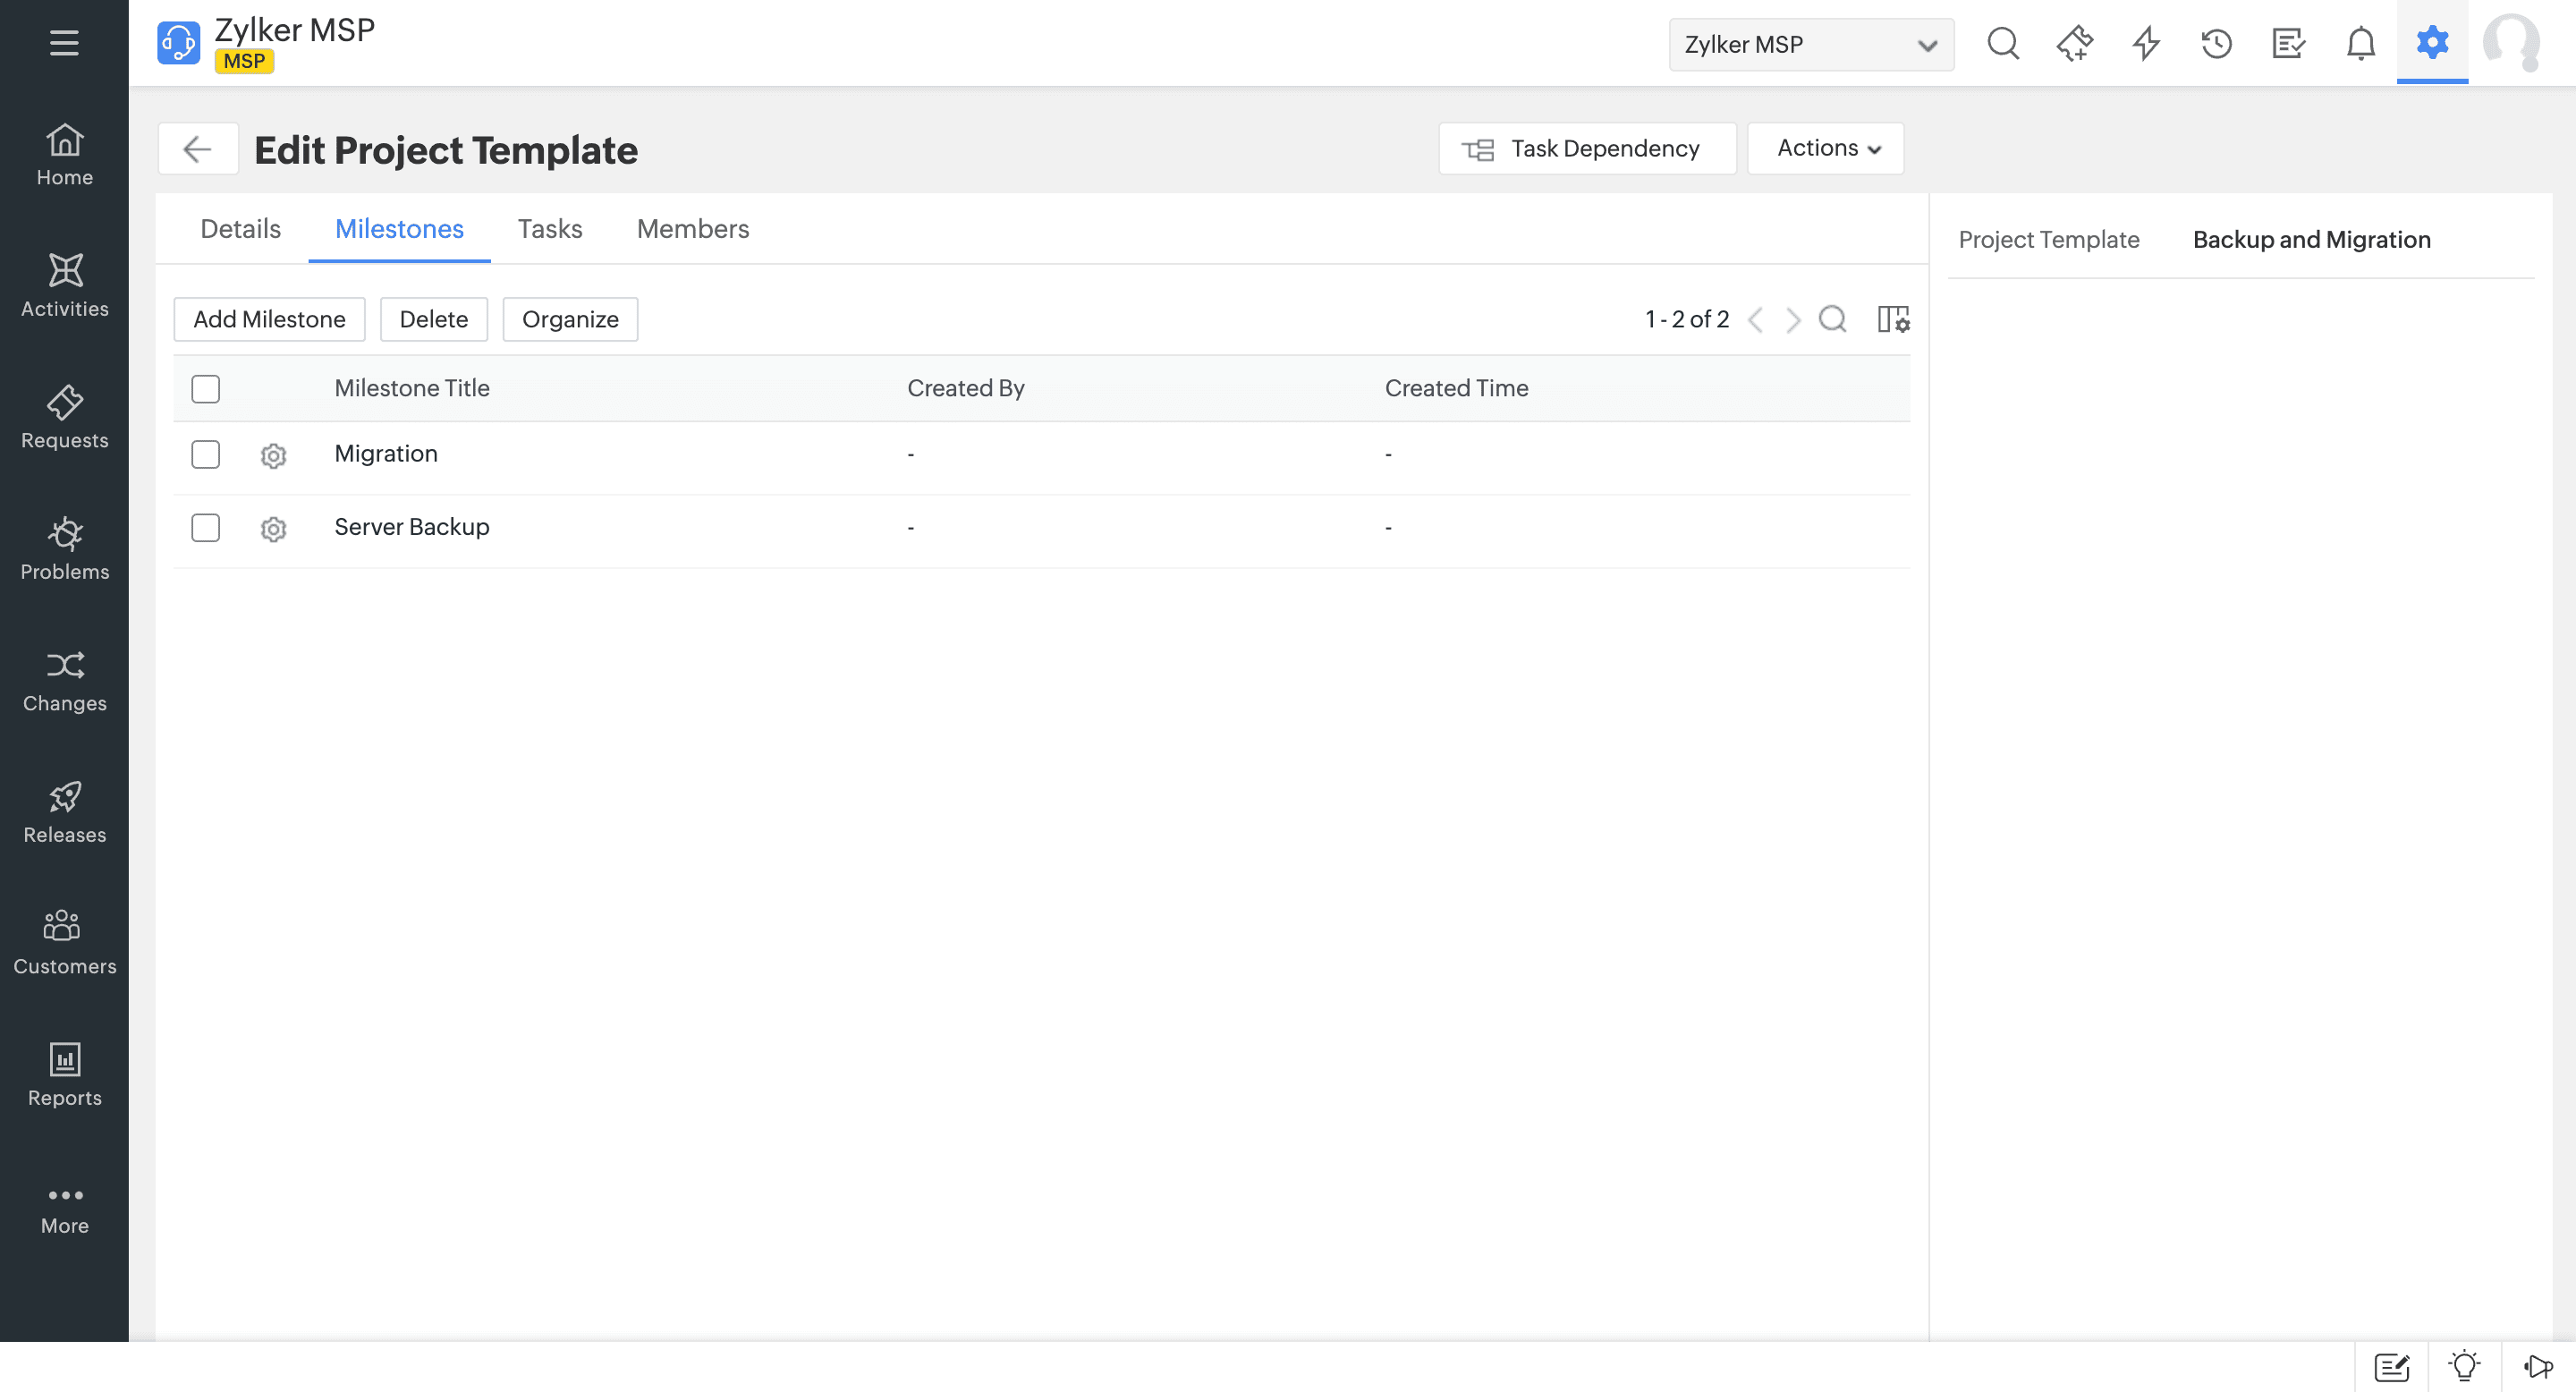Screen dimensions: 2576x1392
Task: Expand the Actions dropdown
Action: click(1825, 148)
